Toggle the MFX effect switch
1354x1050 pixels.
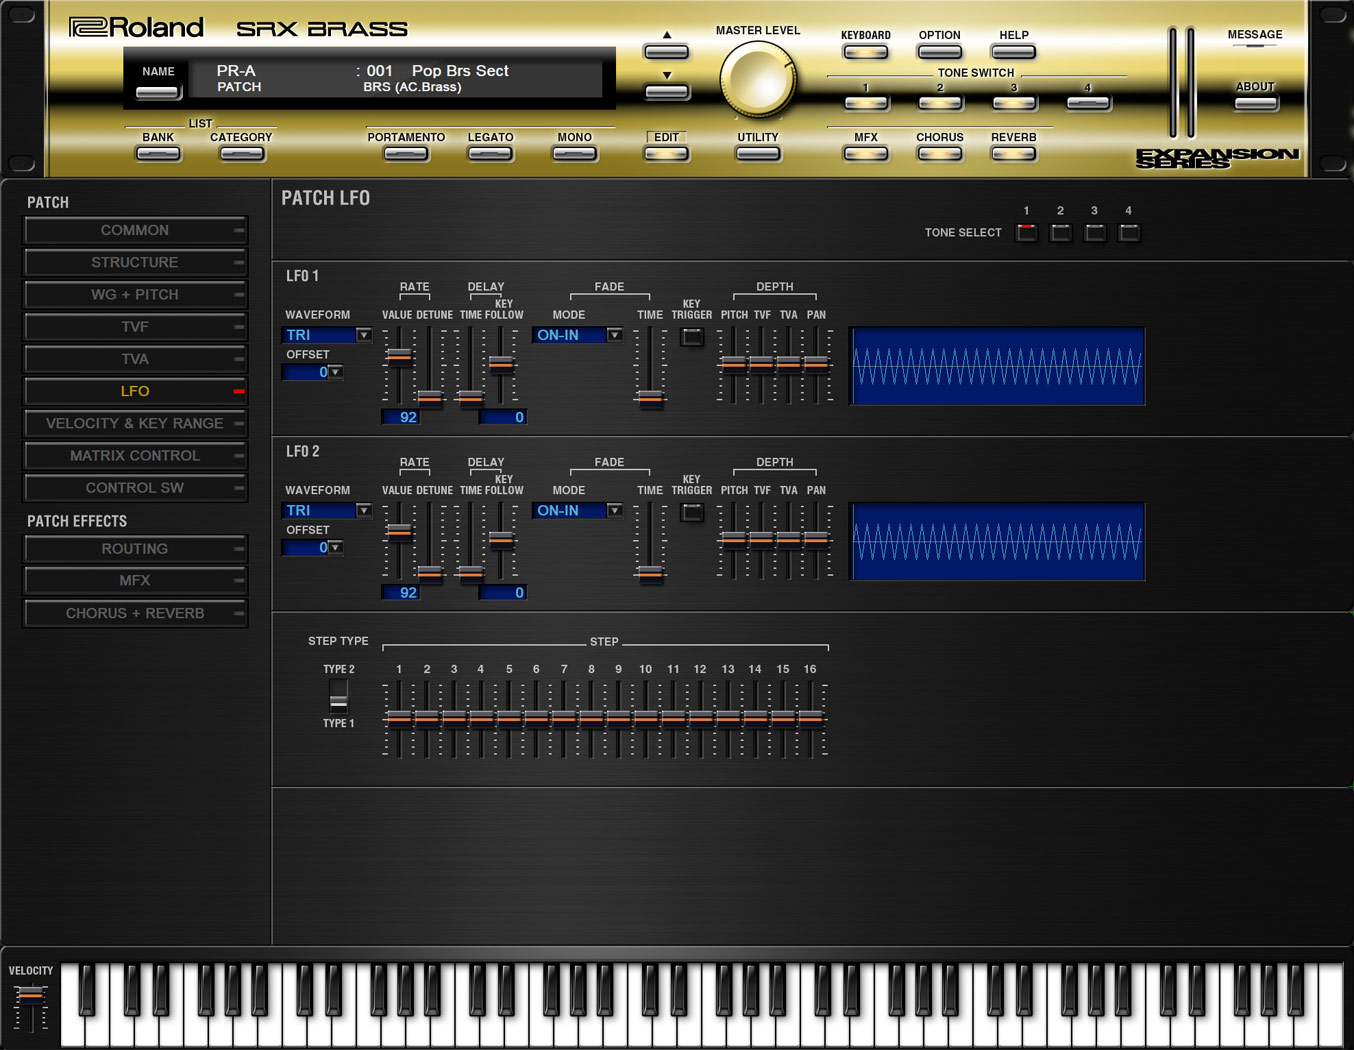pyautogui.click(x=865, y=154)
